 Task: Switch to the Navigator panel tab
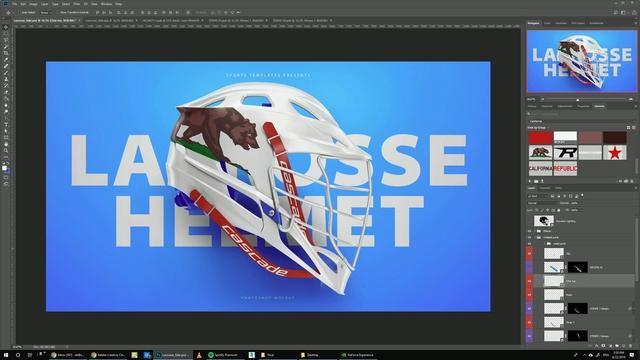(533, 23)
